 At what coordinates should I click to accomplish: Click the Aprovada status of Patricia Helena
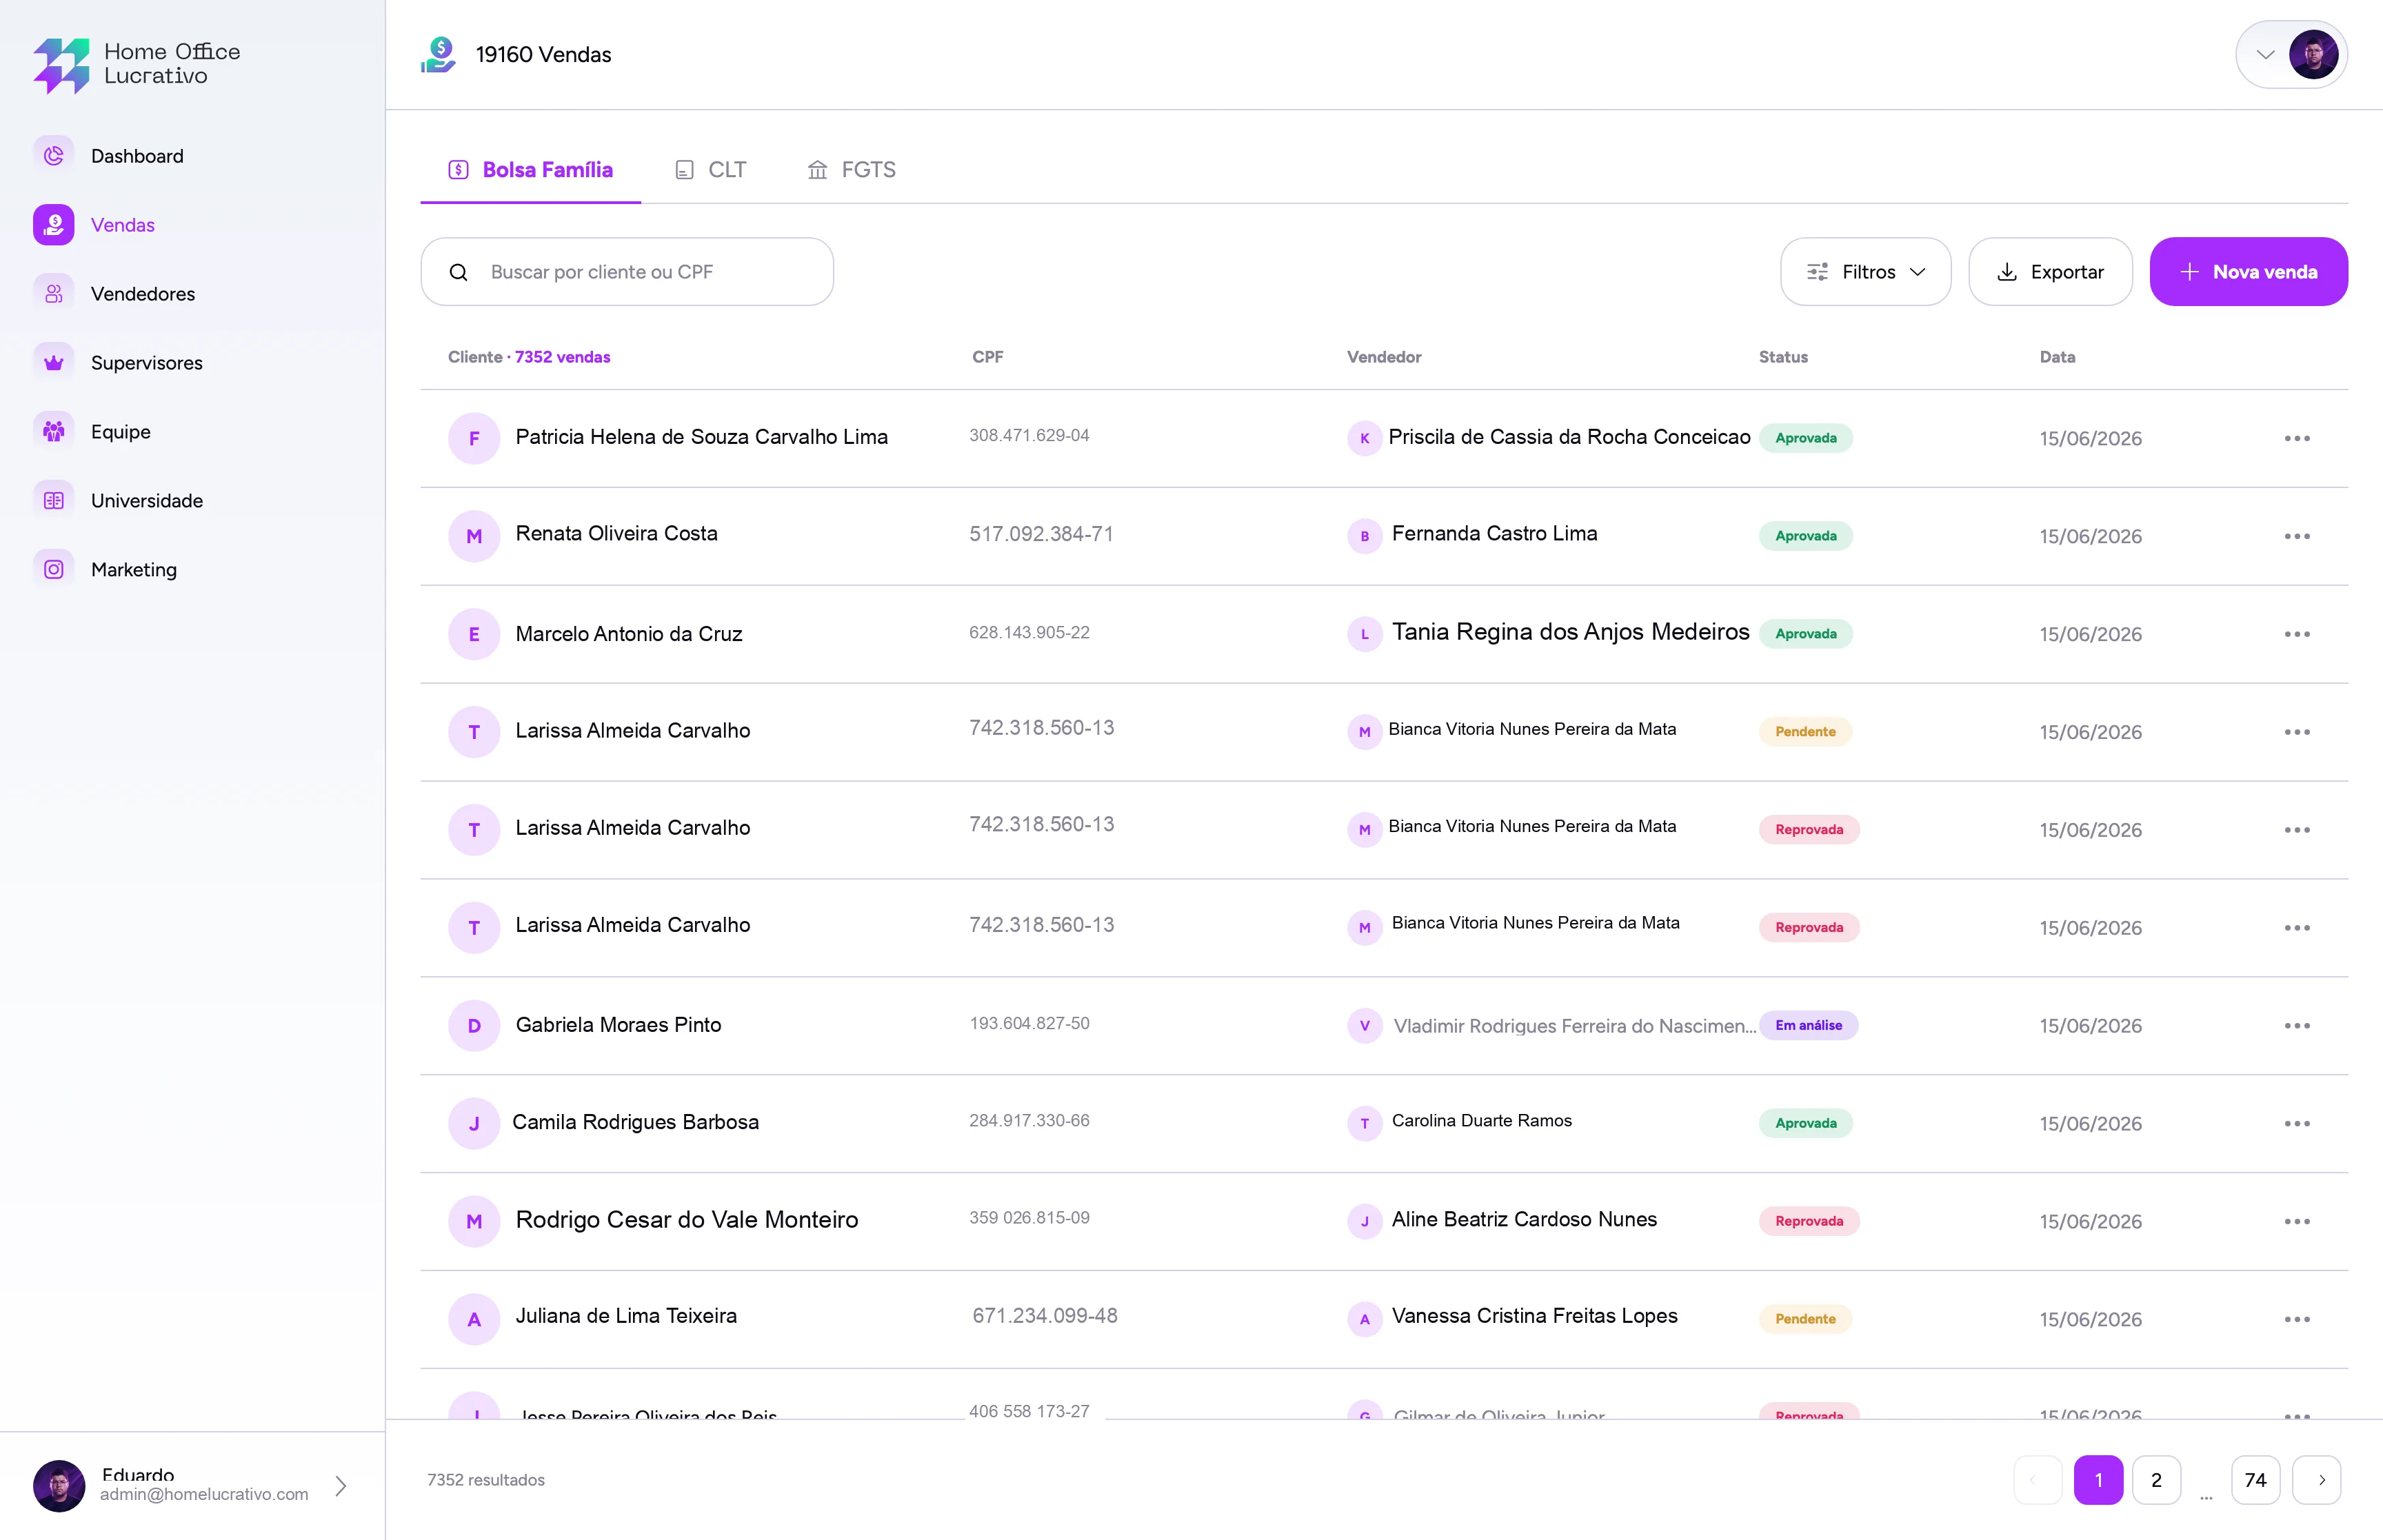coord(1806,439)
